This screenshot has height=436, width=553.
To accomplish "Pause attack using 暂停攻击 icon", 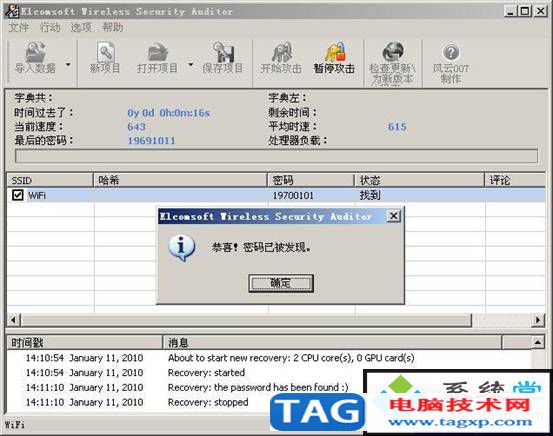I will (x=334, y=57).
